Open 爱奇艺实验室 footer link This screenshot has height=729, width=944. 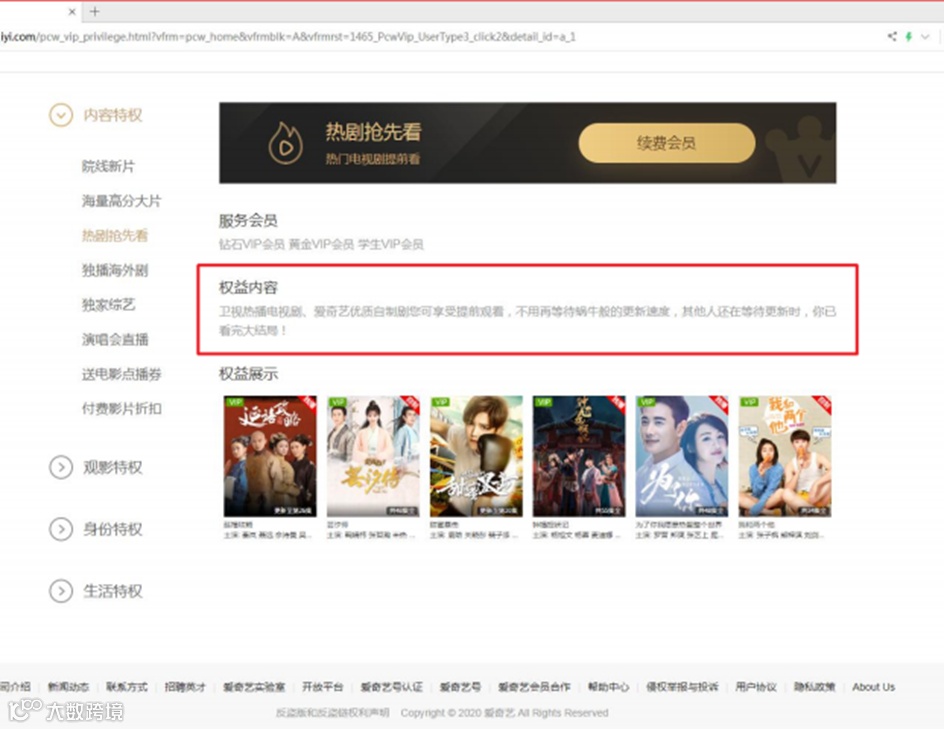253,687
